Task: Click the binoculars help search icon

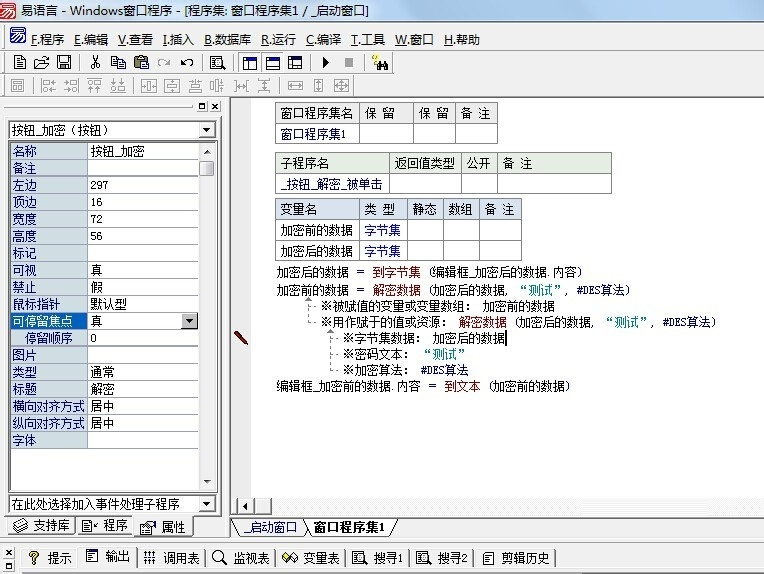Action: [380, 62]
